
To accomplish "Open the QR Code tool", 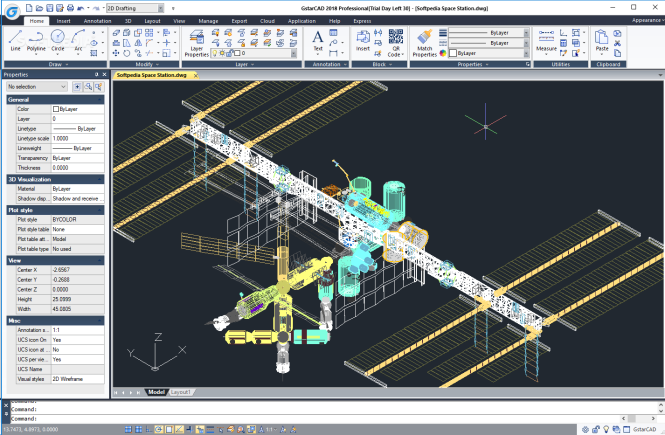I will point(395,42).
